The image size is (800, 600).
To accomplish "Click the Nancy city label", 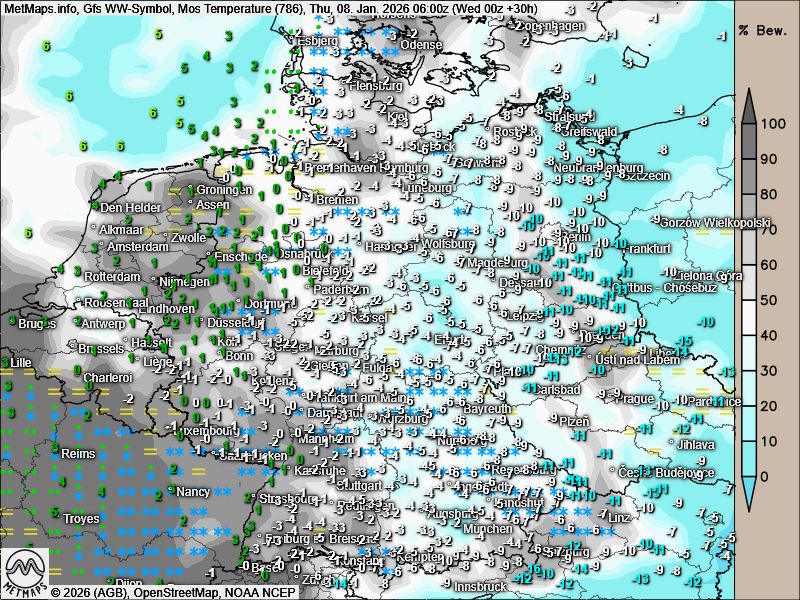I will (193, 492).
